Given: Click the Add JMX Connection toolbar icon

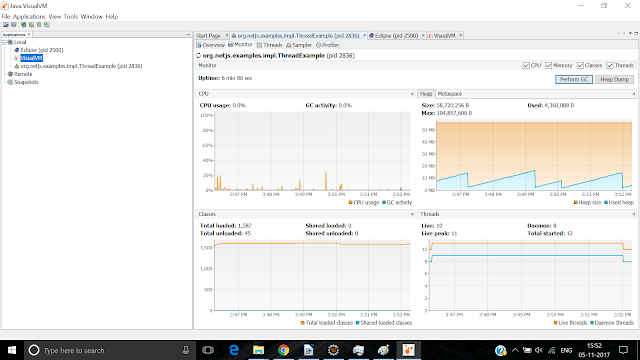Looking at the screenshot, I should pos(31,25).
